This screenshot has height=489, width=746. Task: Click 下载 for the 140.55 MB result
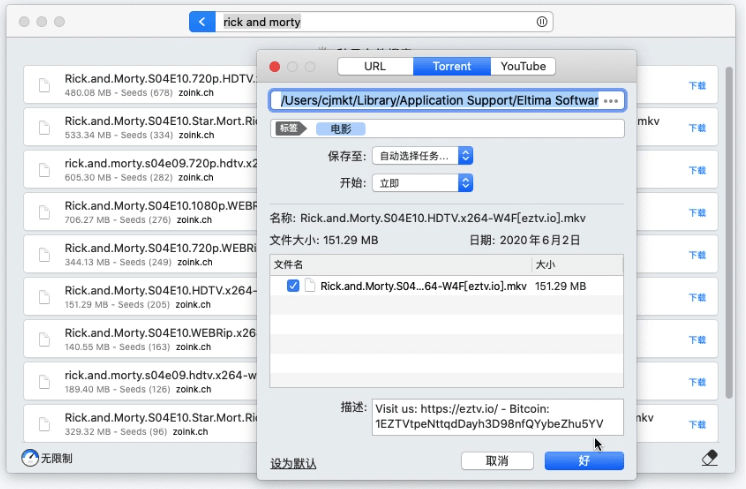(697, 340)
